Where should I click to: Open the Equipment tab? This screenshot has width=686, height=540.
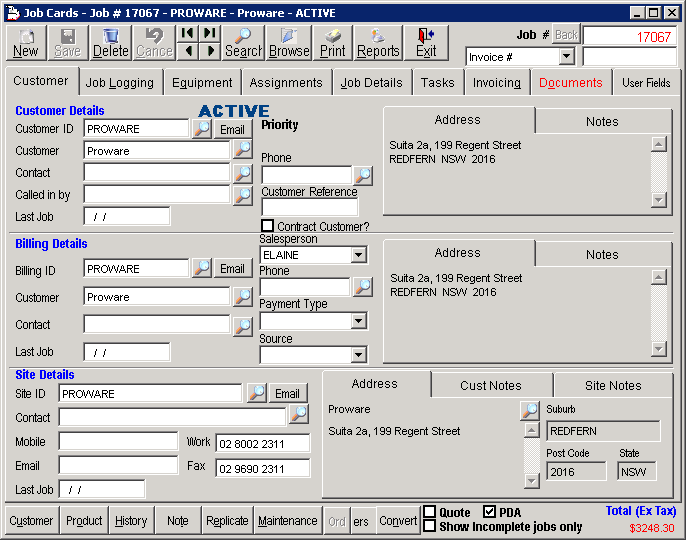pyautogui.click(x=202, y=83)
